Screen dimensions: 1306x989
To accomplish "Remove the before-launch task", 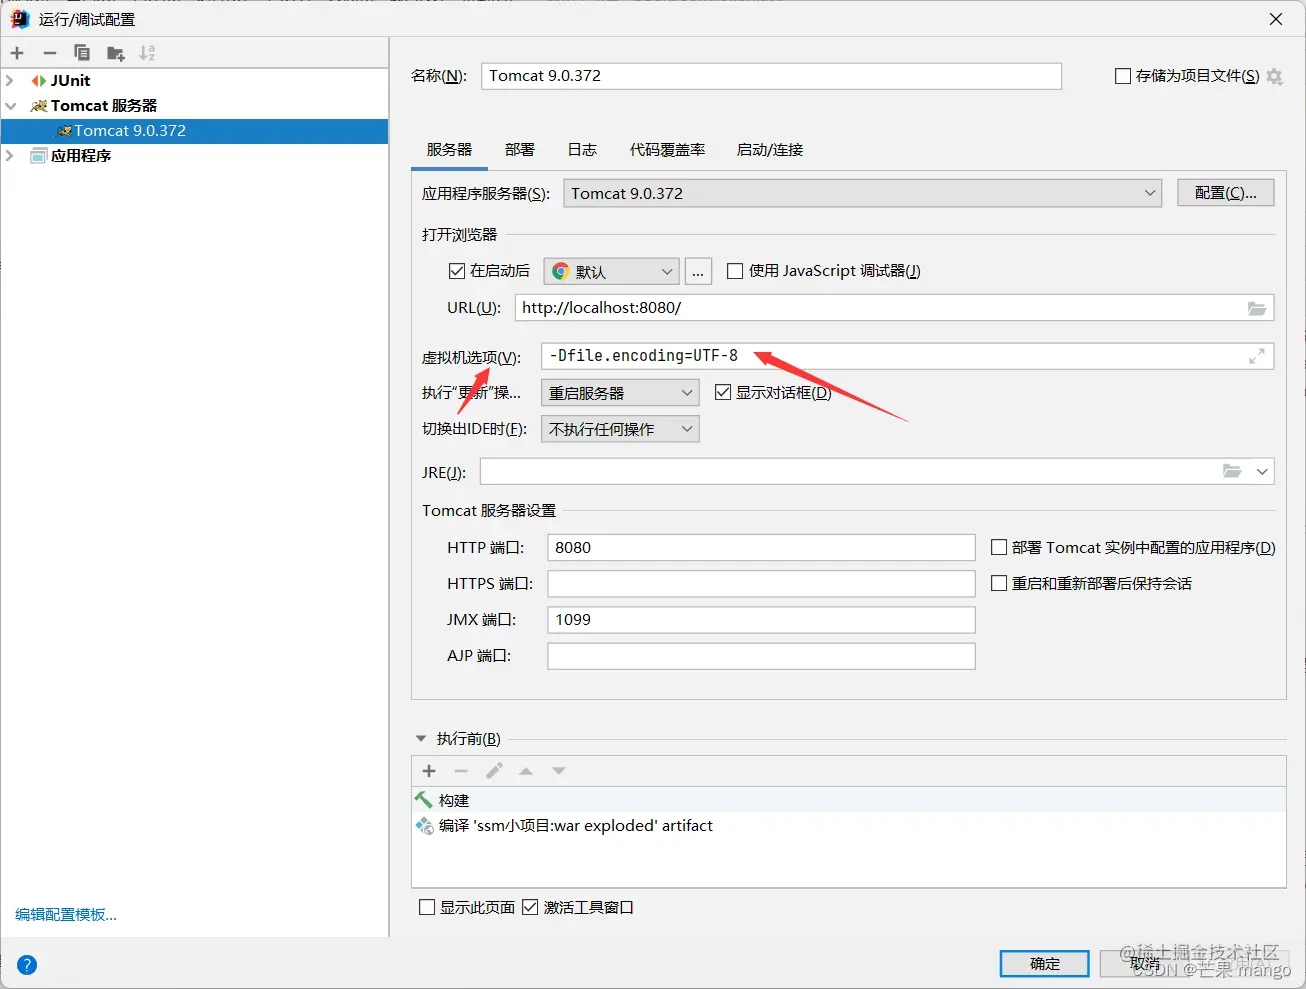I will pos(461,771).
